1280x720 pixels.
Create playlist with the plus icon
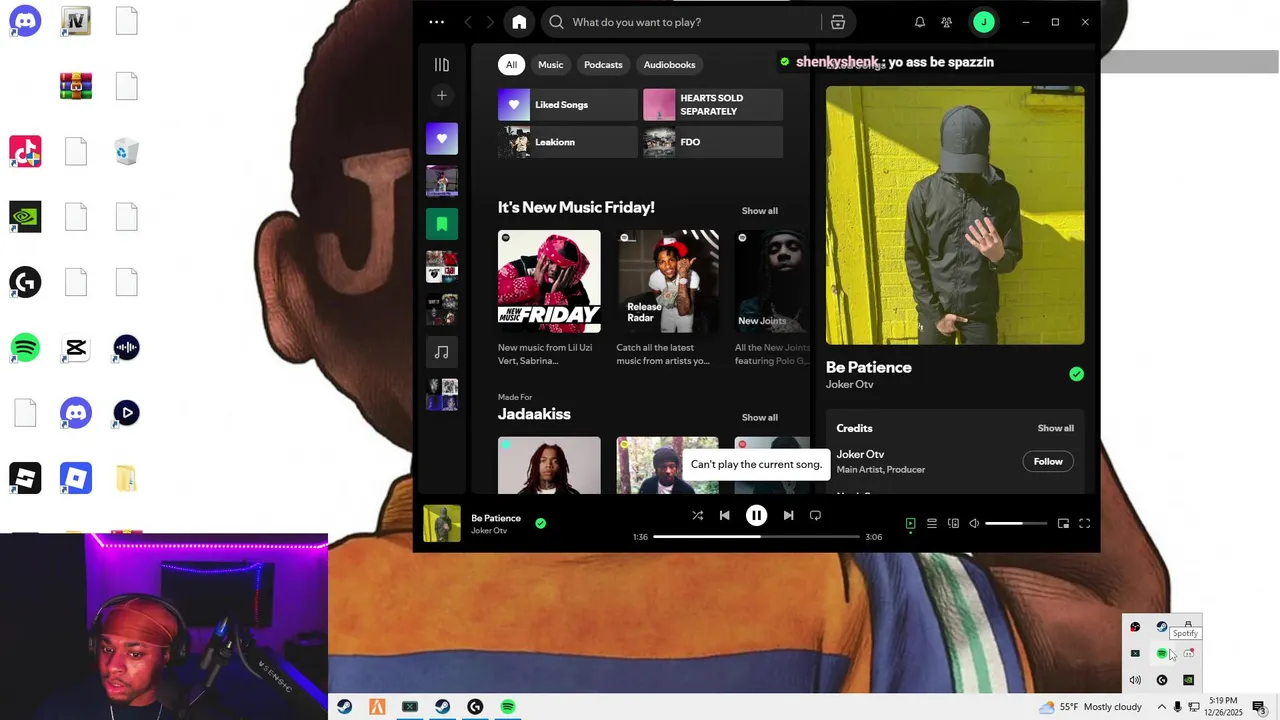coord(442,96)
